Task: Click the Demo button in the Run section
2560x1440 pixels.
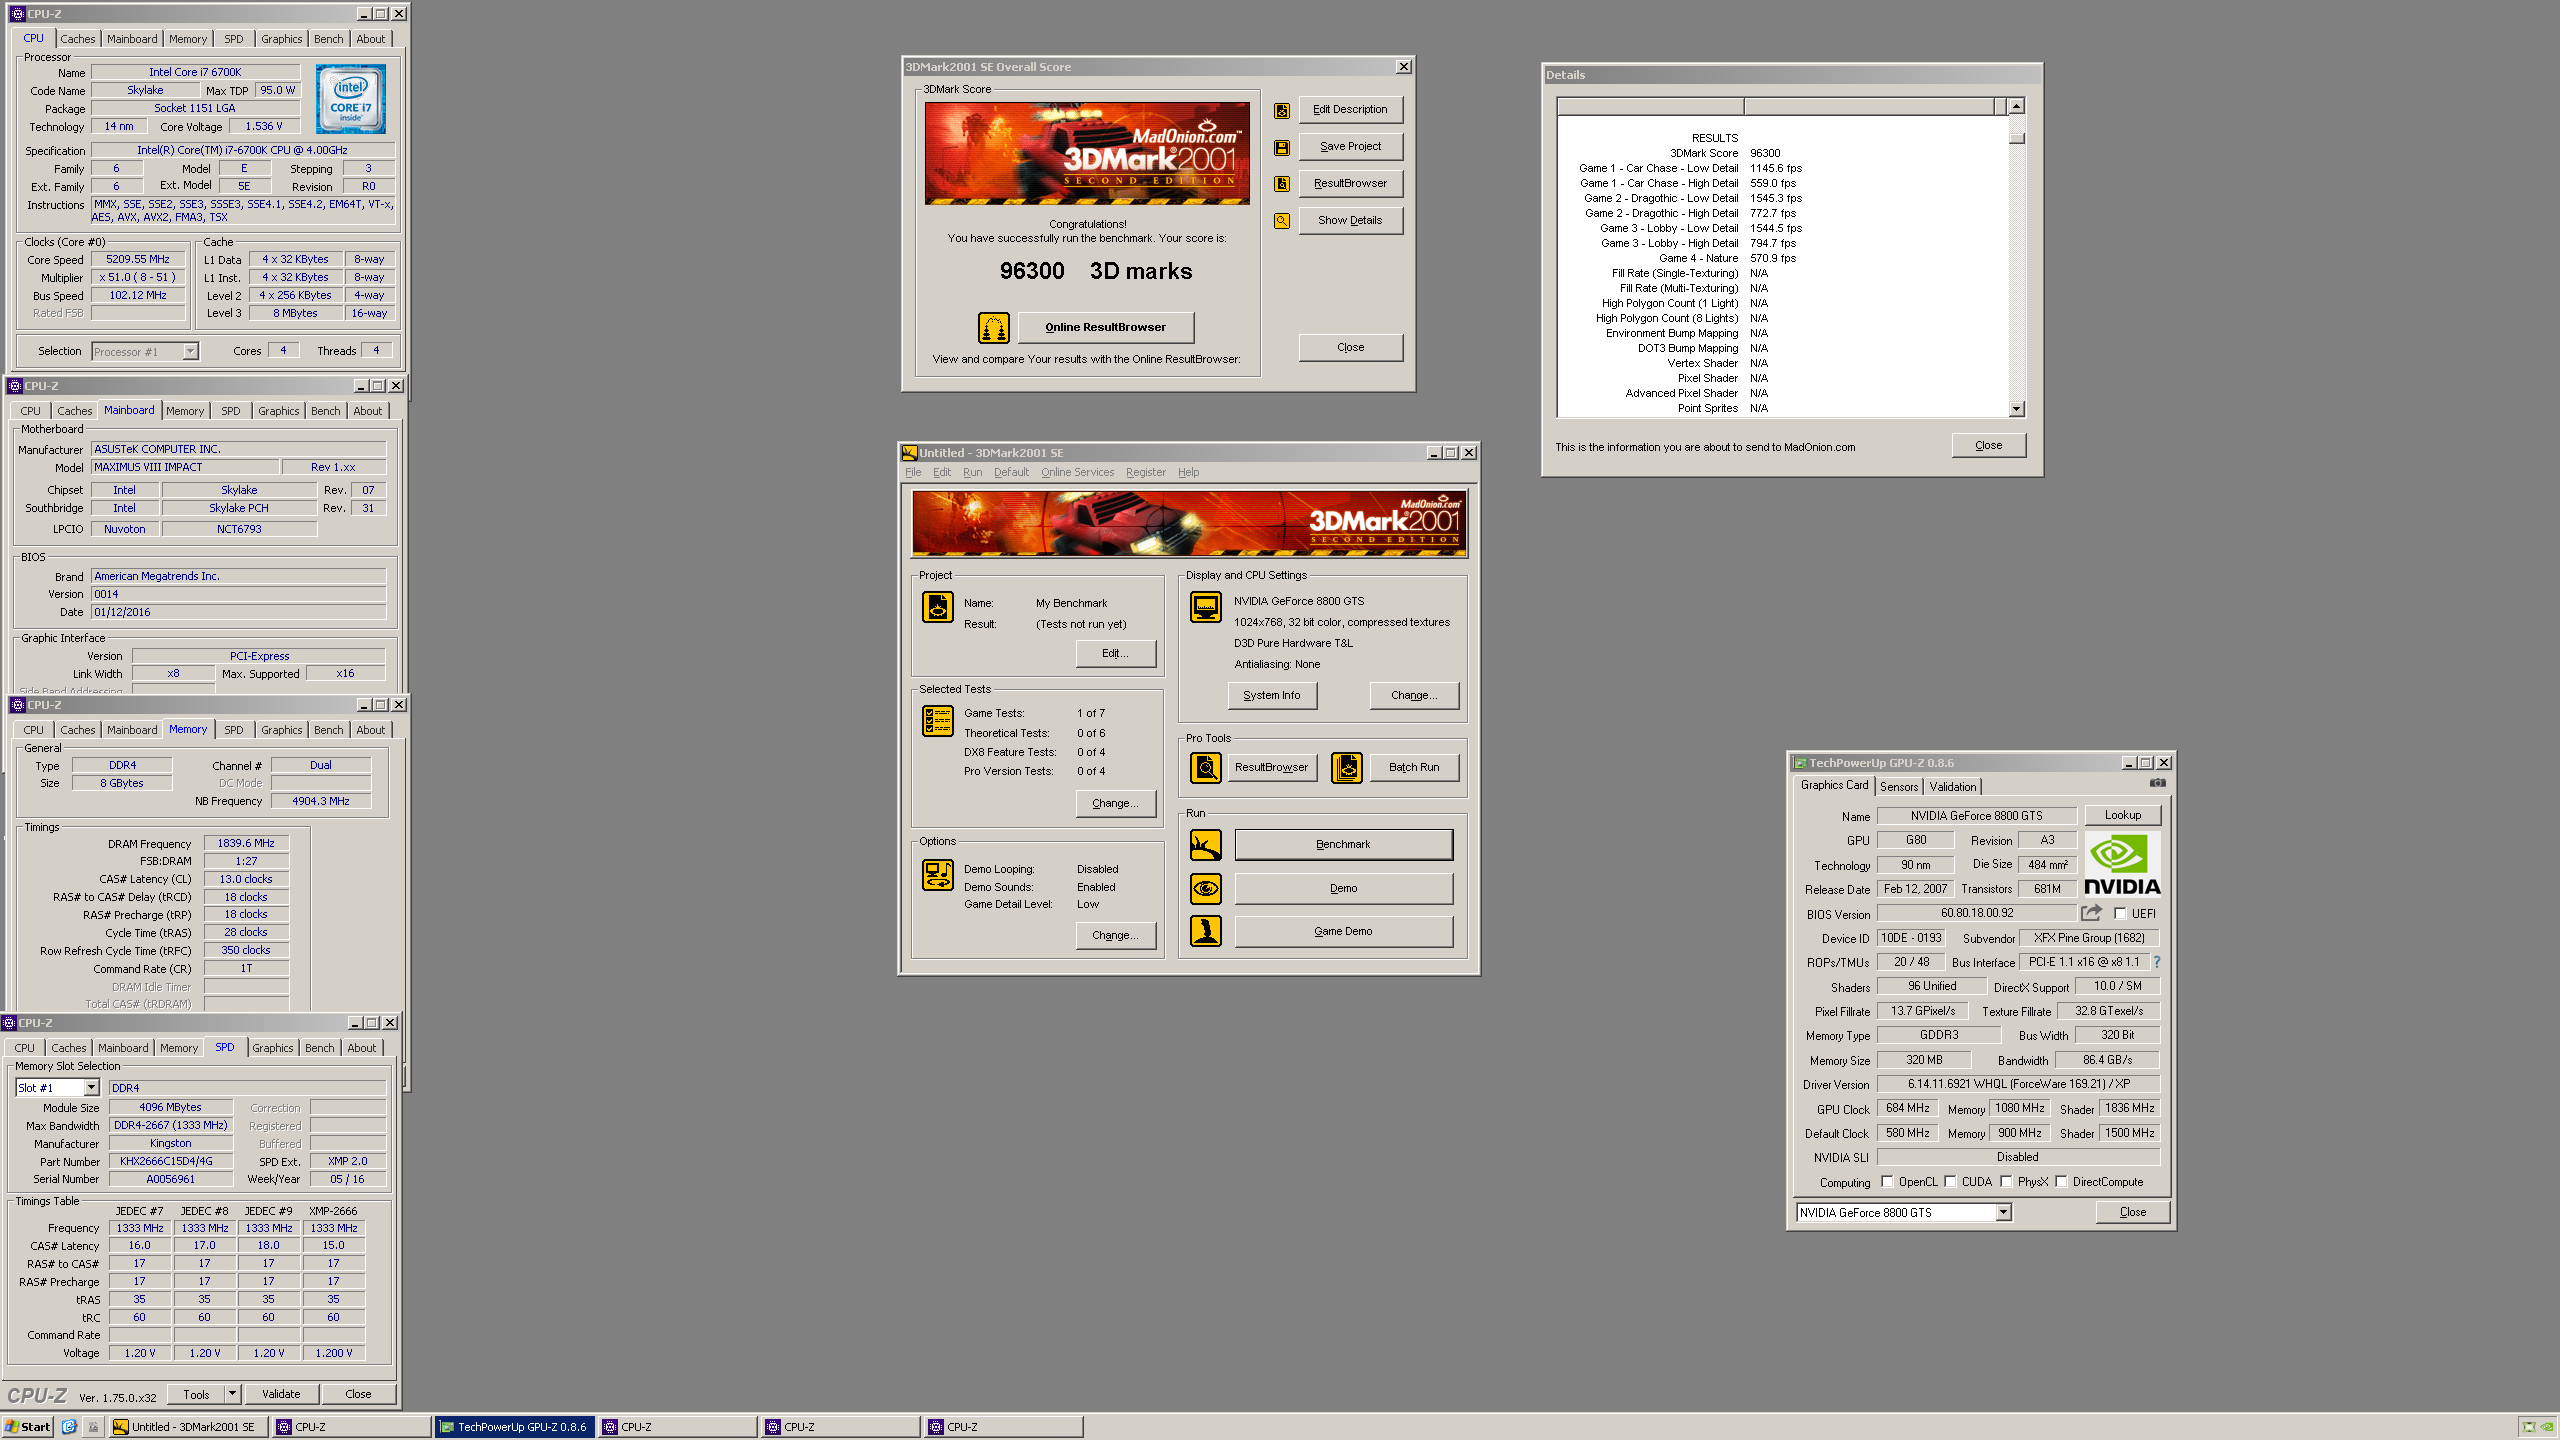Action: point(1343,888)
